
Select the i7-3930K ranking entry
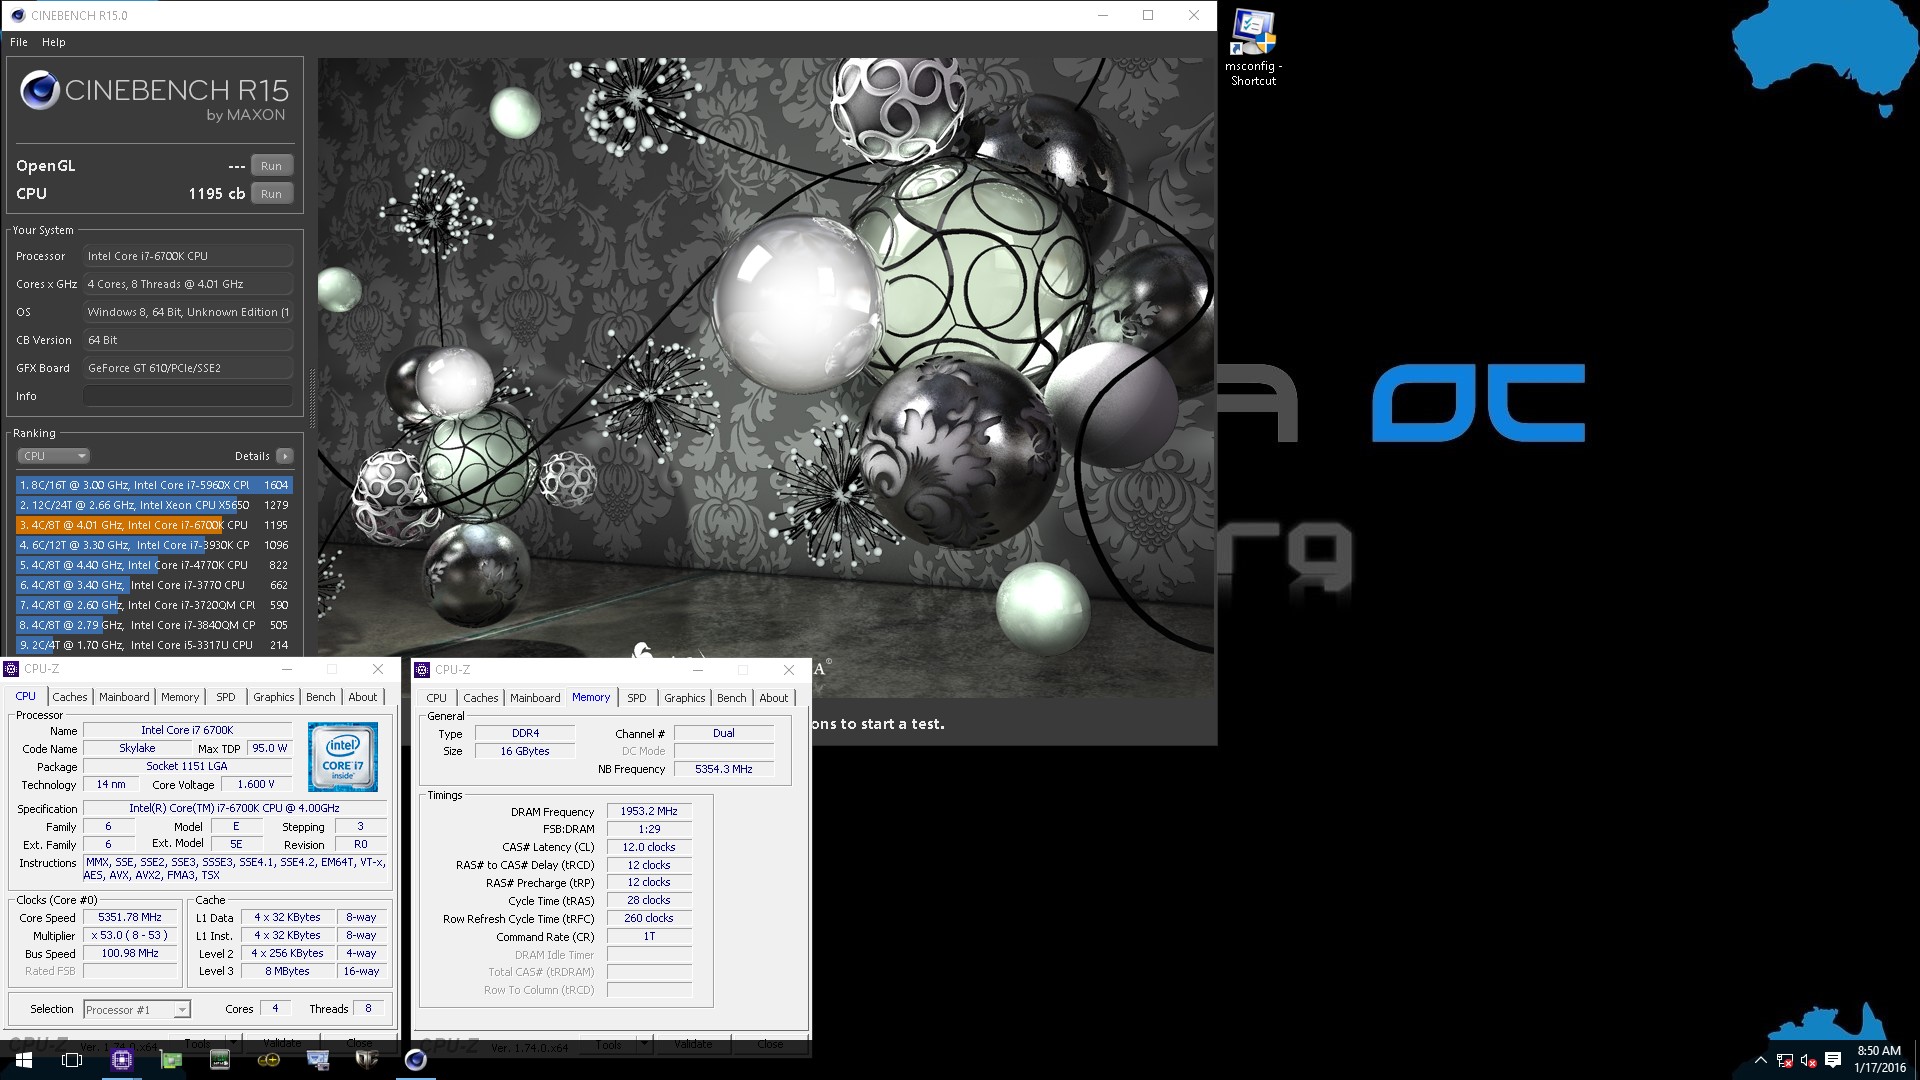click(x=154, y=545)
